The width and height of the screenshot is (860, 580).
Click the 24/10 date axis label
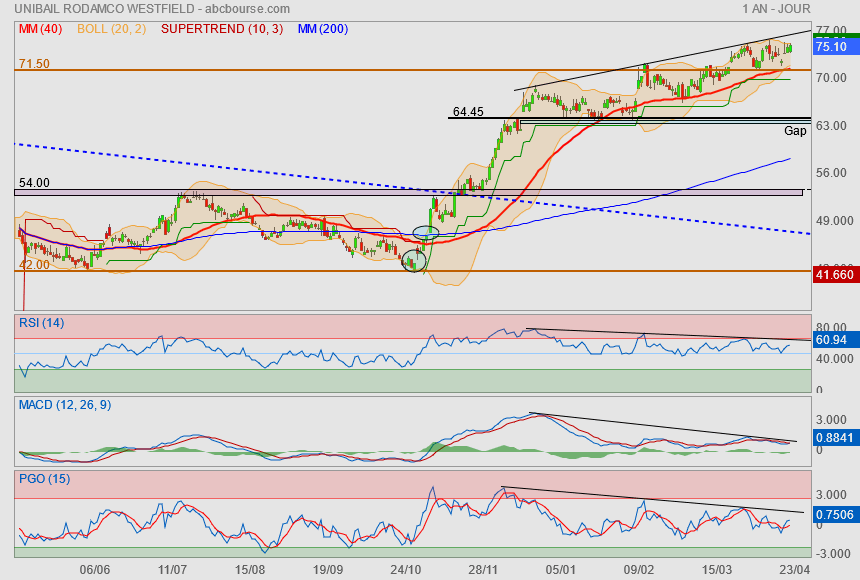pos(405,570)
